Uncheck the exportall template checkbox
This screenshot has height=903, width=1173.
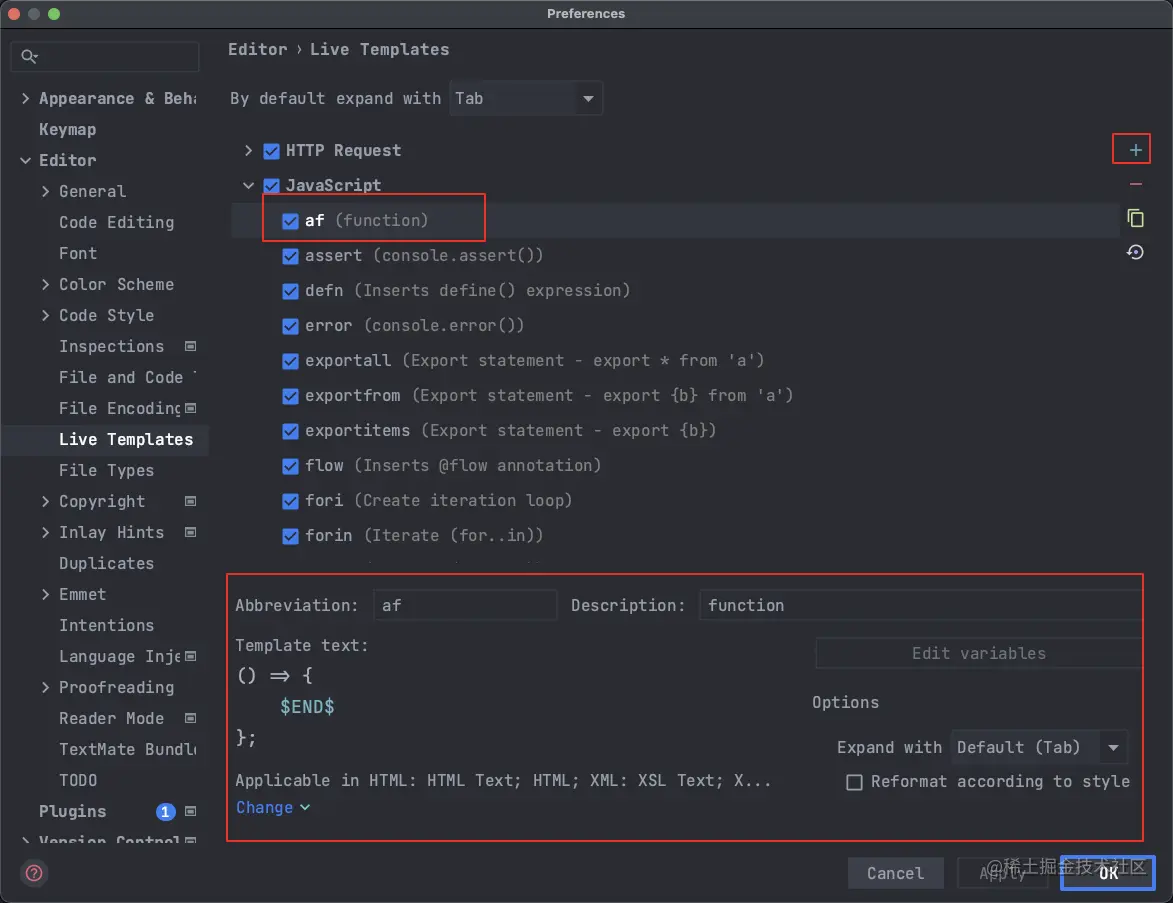(x=290, y=361)
